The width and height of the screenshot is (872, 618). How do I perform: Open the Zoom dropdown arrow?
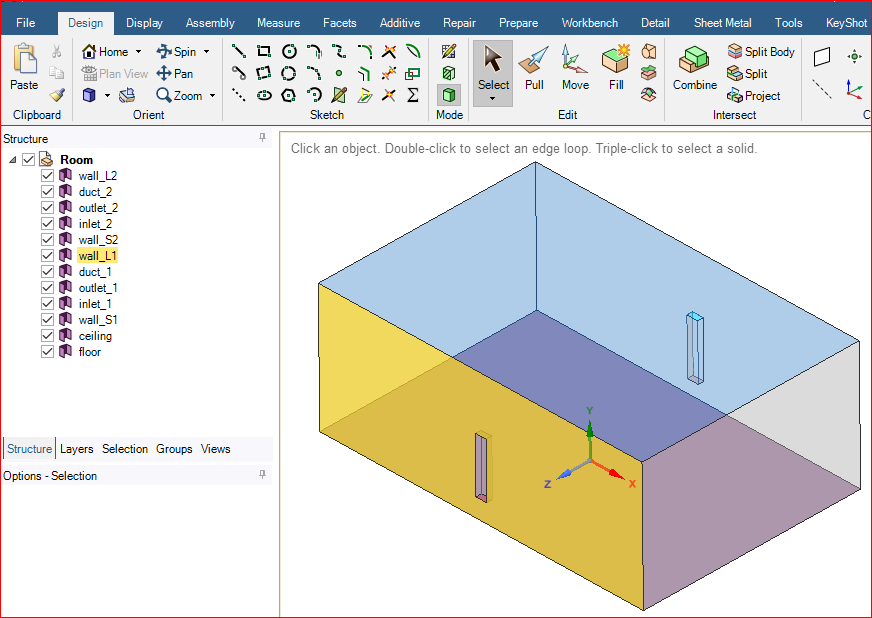pyautogui.click(x=212, y=96)
